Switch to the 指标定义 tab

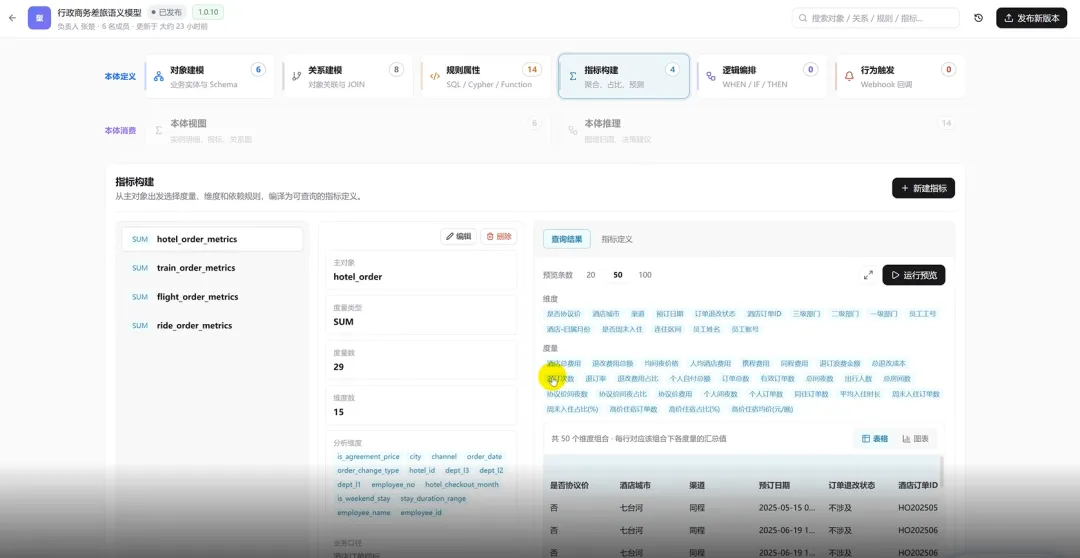[616, 239]
